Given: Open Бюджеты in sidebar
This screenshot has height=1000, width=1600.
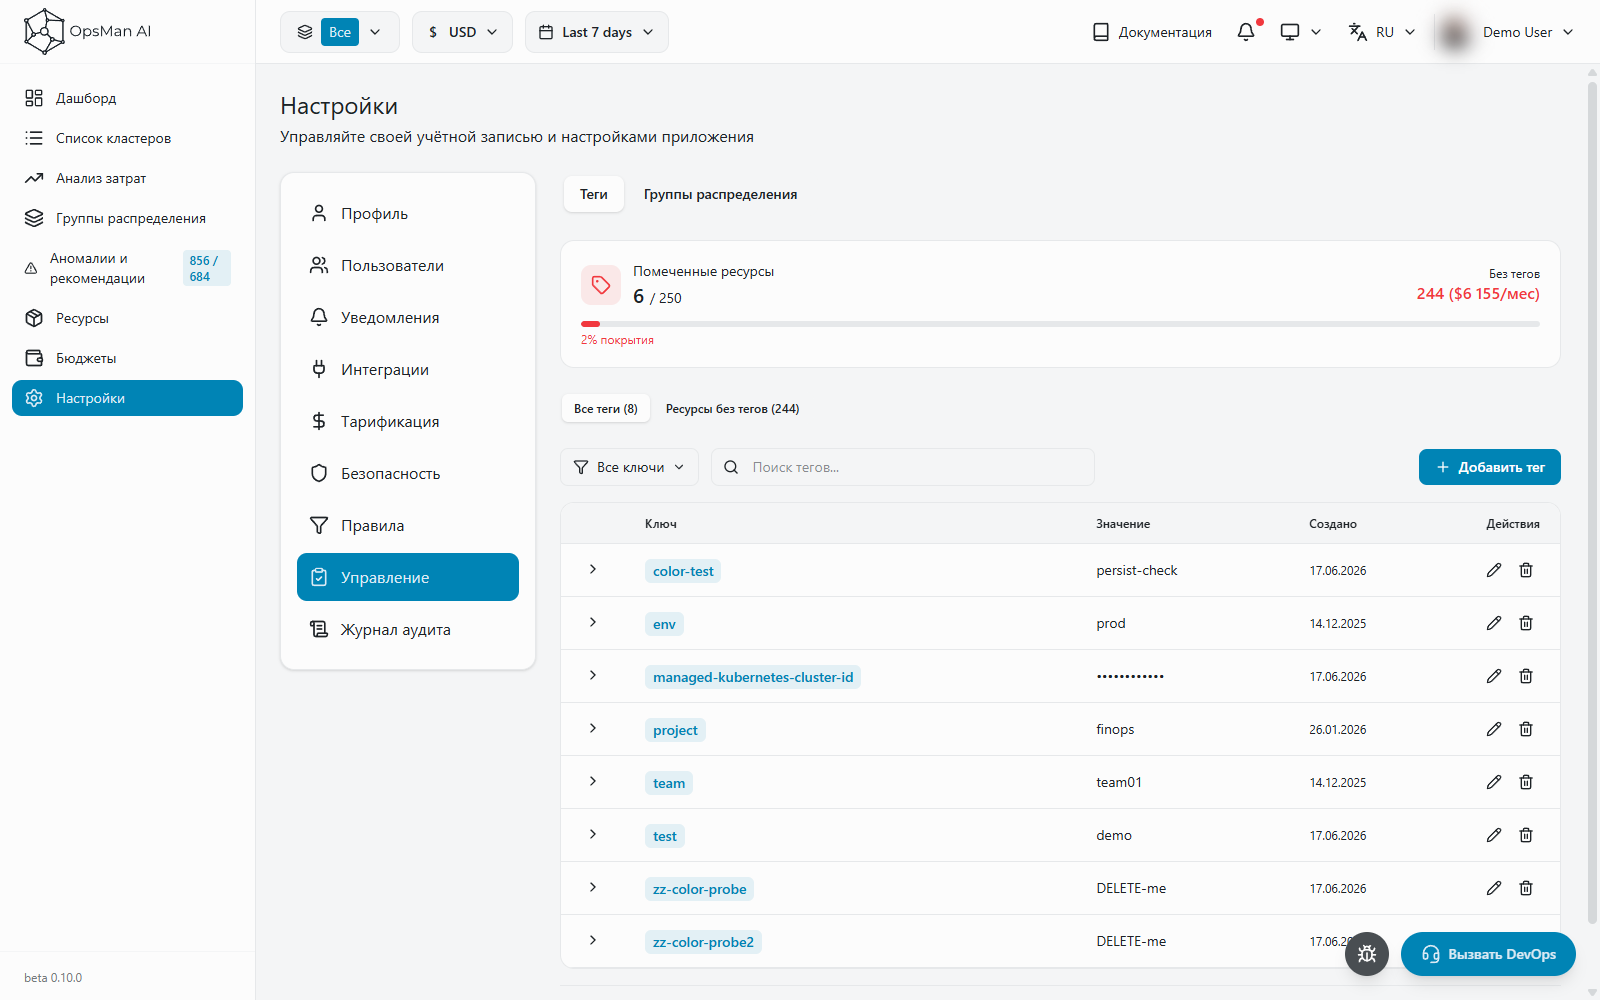Looking at the screenshot, I should pos(127,358).
